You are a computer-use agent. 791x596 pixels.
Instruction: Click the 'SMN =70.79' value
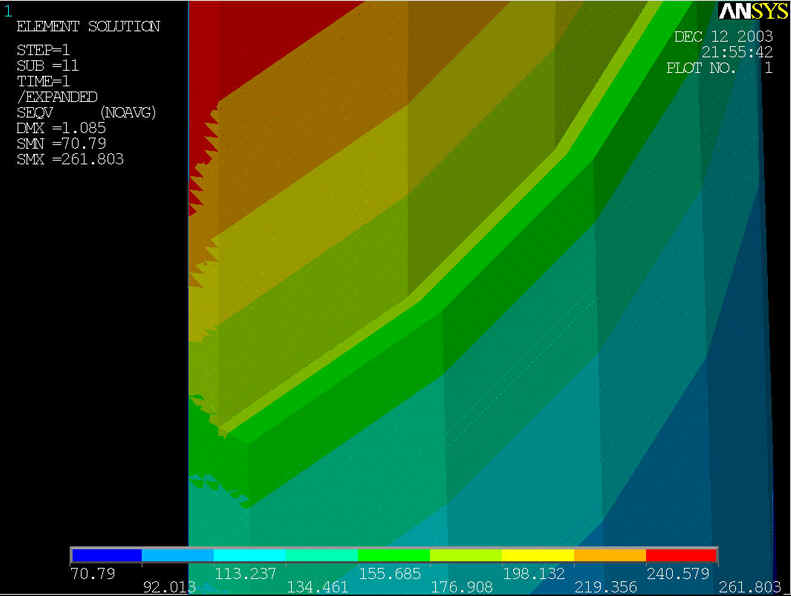[61, 143]
